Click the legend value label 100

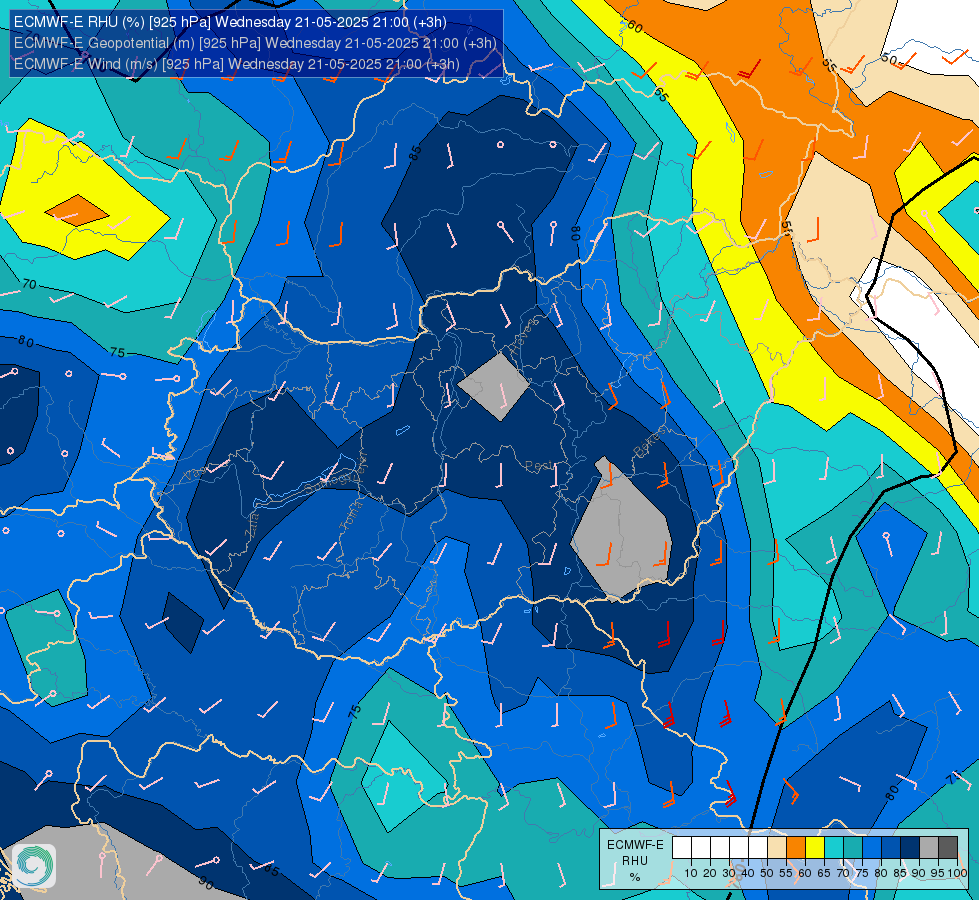click(x=957, y=873)
